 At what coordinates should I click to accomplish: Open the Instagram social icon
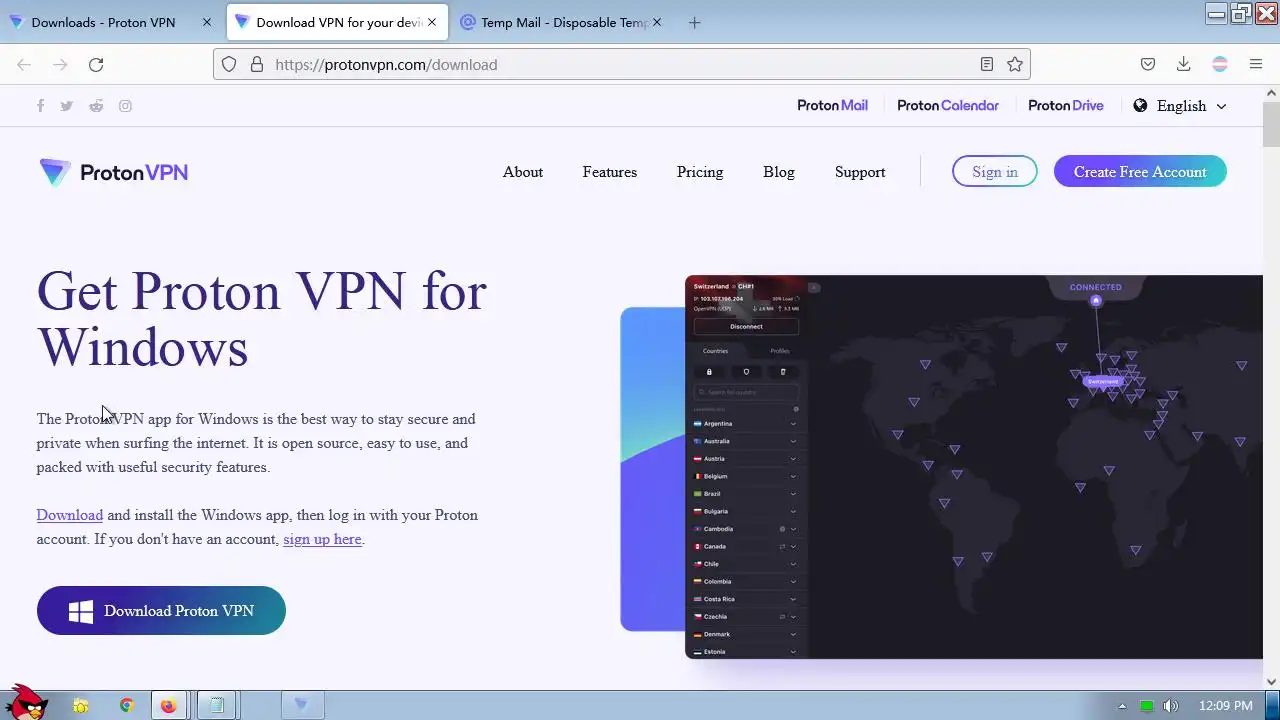click(125, 106)
